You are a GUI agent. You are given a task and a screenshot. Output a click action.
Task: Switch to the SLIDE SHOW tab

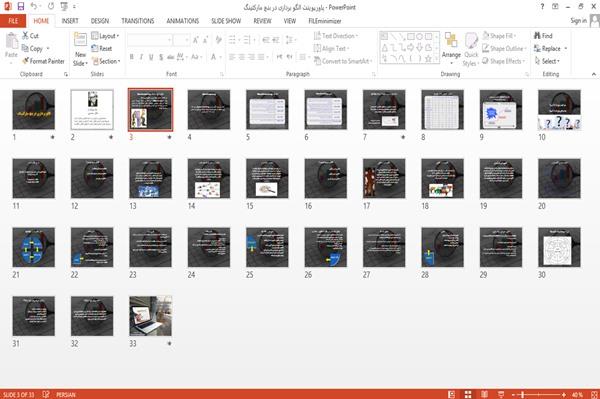point(226,21)
